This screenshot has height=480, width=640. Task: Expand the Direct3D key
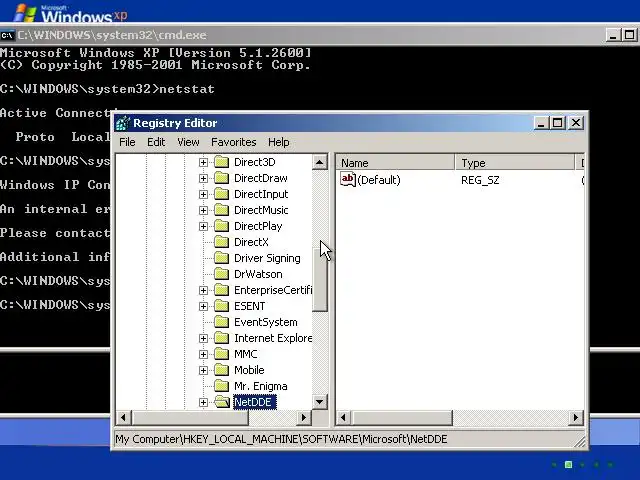(x=203, y=162)
